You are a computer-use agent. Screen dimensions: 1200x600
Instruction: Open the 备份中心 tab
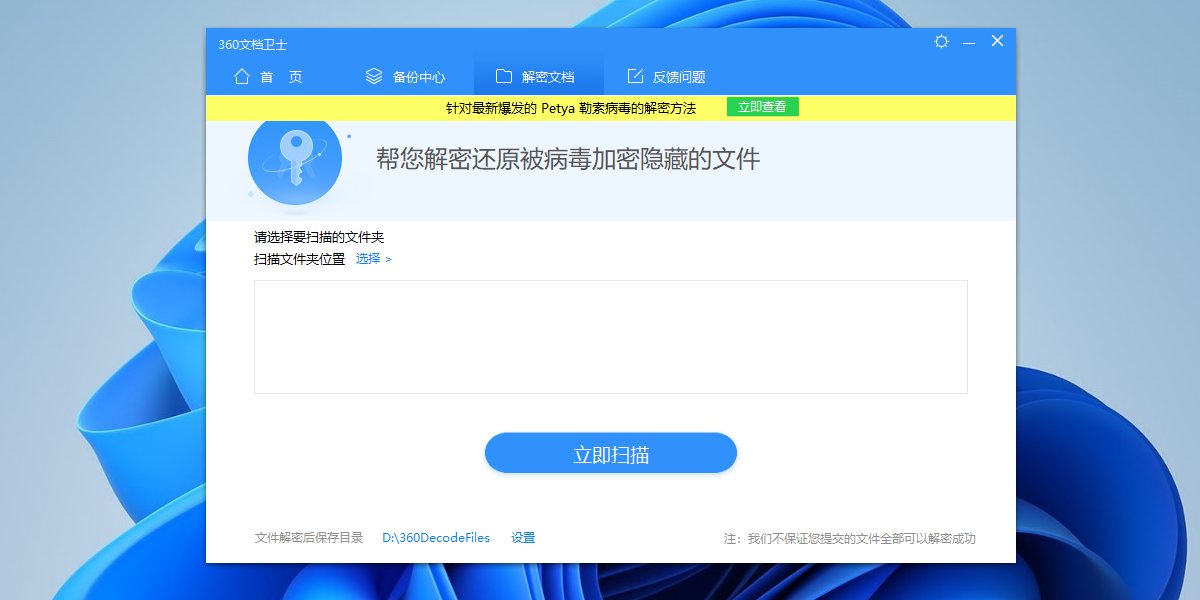[x=405, y=77]
